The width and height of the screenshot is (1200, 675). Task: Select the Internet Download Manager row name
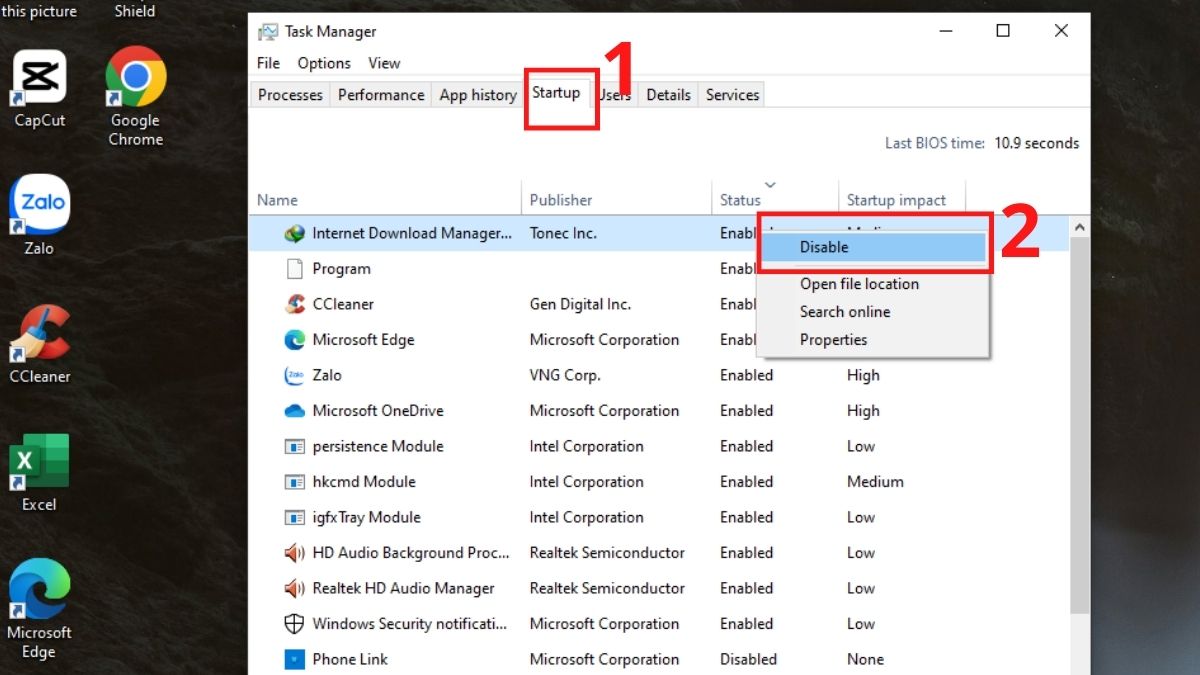click(x=412, y=233)
